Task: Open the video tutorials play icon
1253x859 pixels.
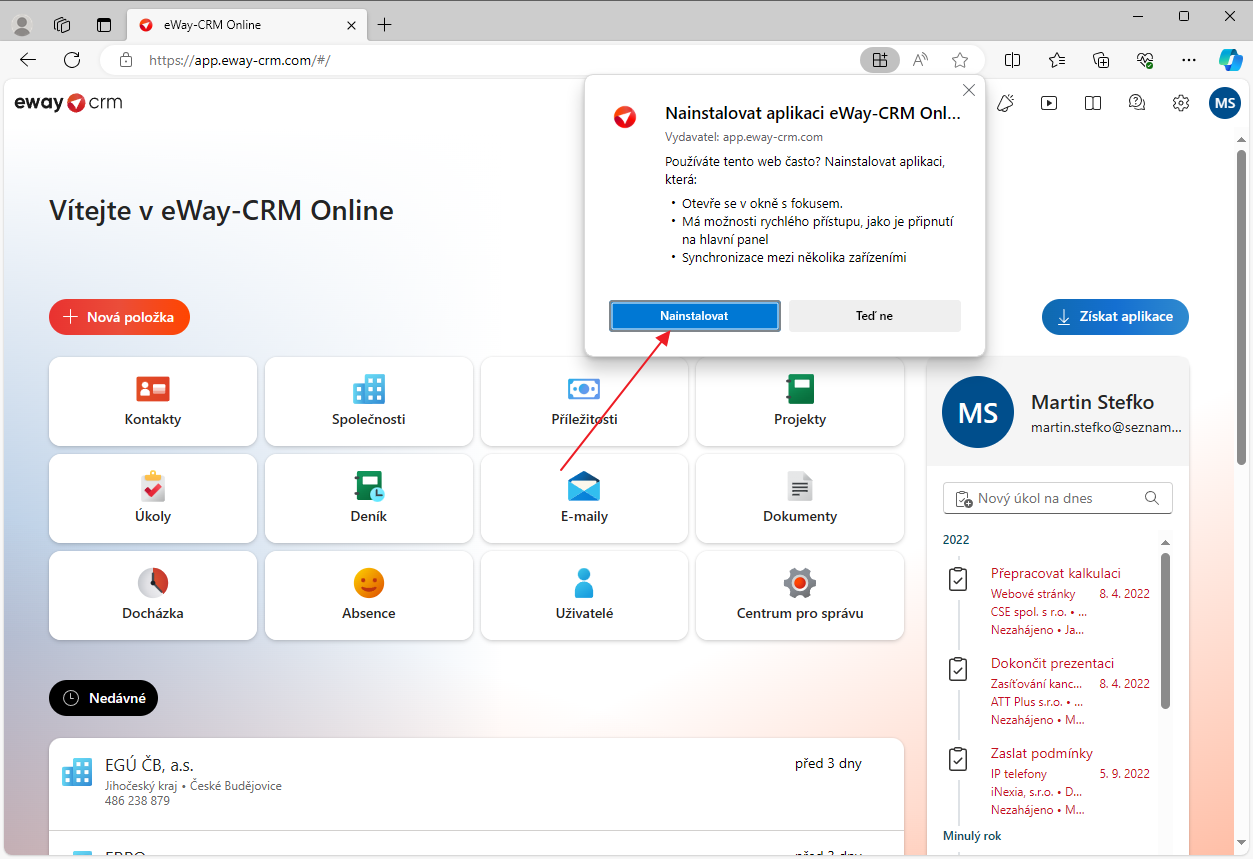Action: pos(1049,103)
